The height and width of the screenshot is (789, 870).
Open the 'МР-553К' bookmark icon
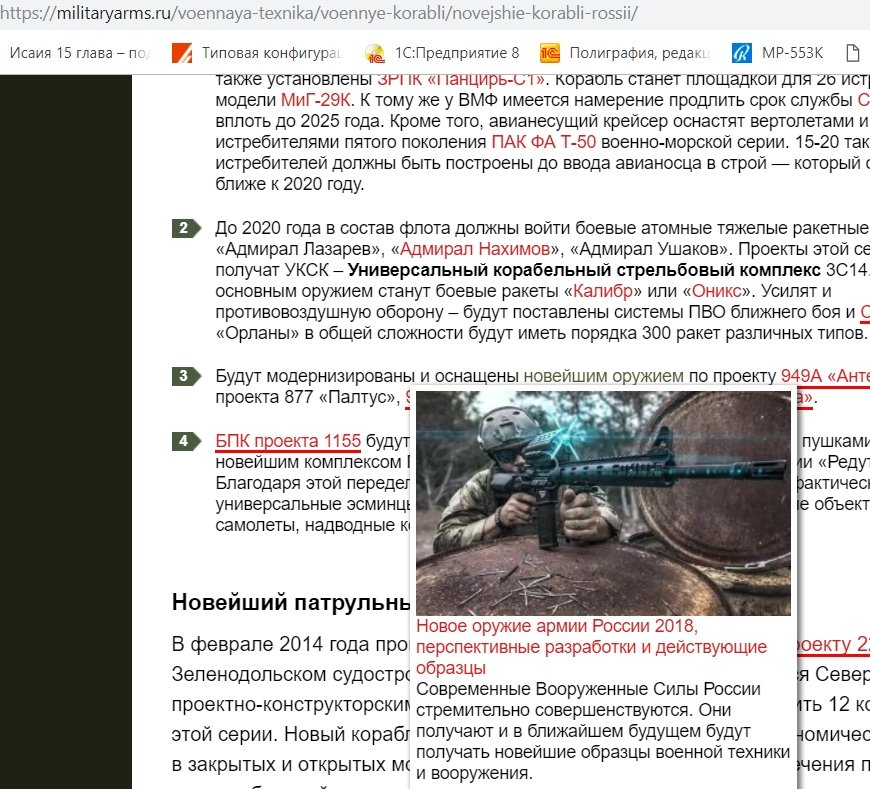coord(742,53)
